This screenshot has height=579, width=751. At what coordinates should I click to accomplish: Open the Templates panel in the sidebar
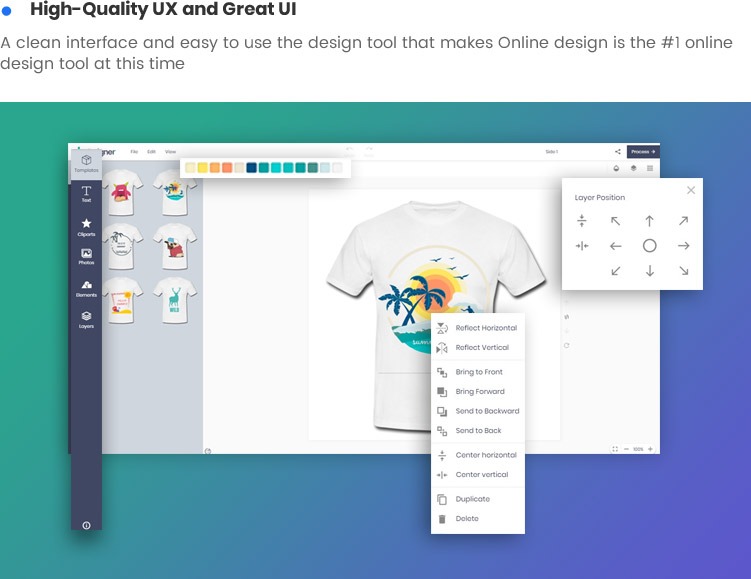pos(86,162)
